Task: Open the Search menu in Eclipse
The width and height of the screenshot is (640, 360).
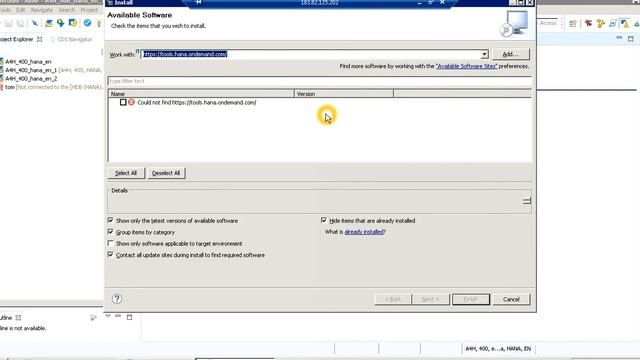Action: click(66, 10)
